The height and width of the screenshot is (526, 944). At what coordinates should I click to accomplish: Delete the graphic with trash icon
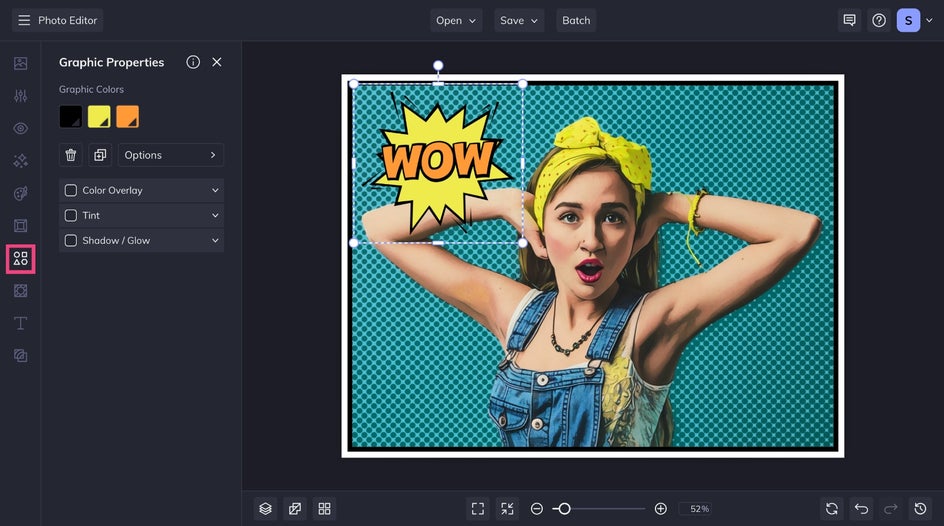70,155
